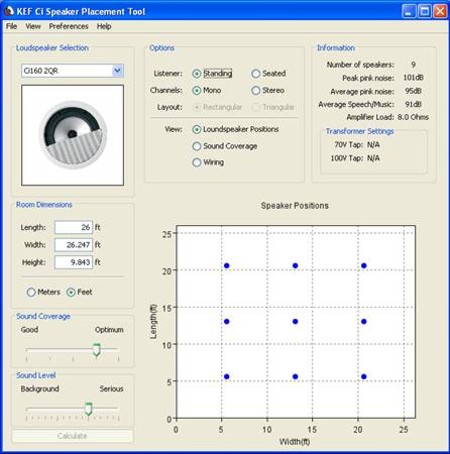This screenshot has width=450, height=454.
Task: Open the Preferences menu
Action: pos(69,26)
